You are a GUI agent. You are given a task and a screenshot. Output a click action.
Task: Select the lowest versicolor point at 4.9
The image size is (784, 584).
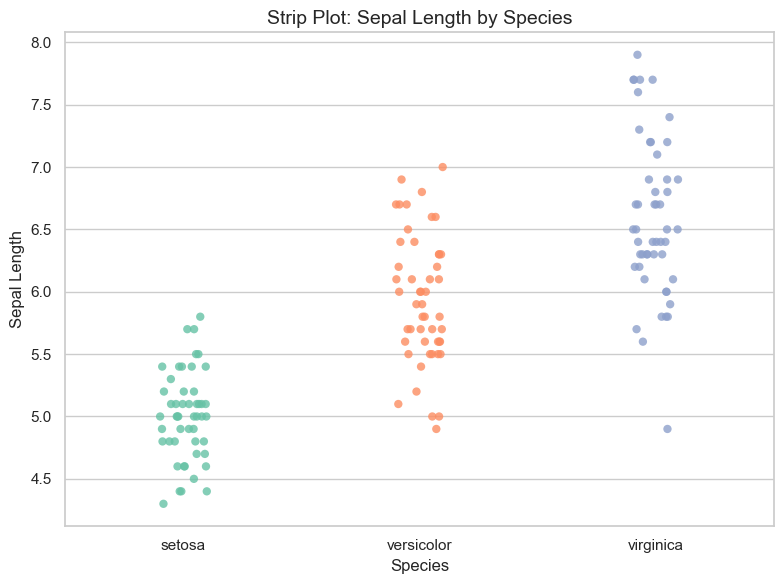point(436,429)
